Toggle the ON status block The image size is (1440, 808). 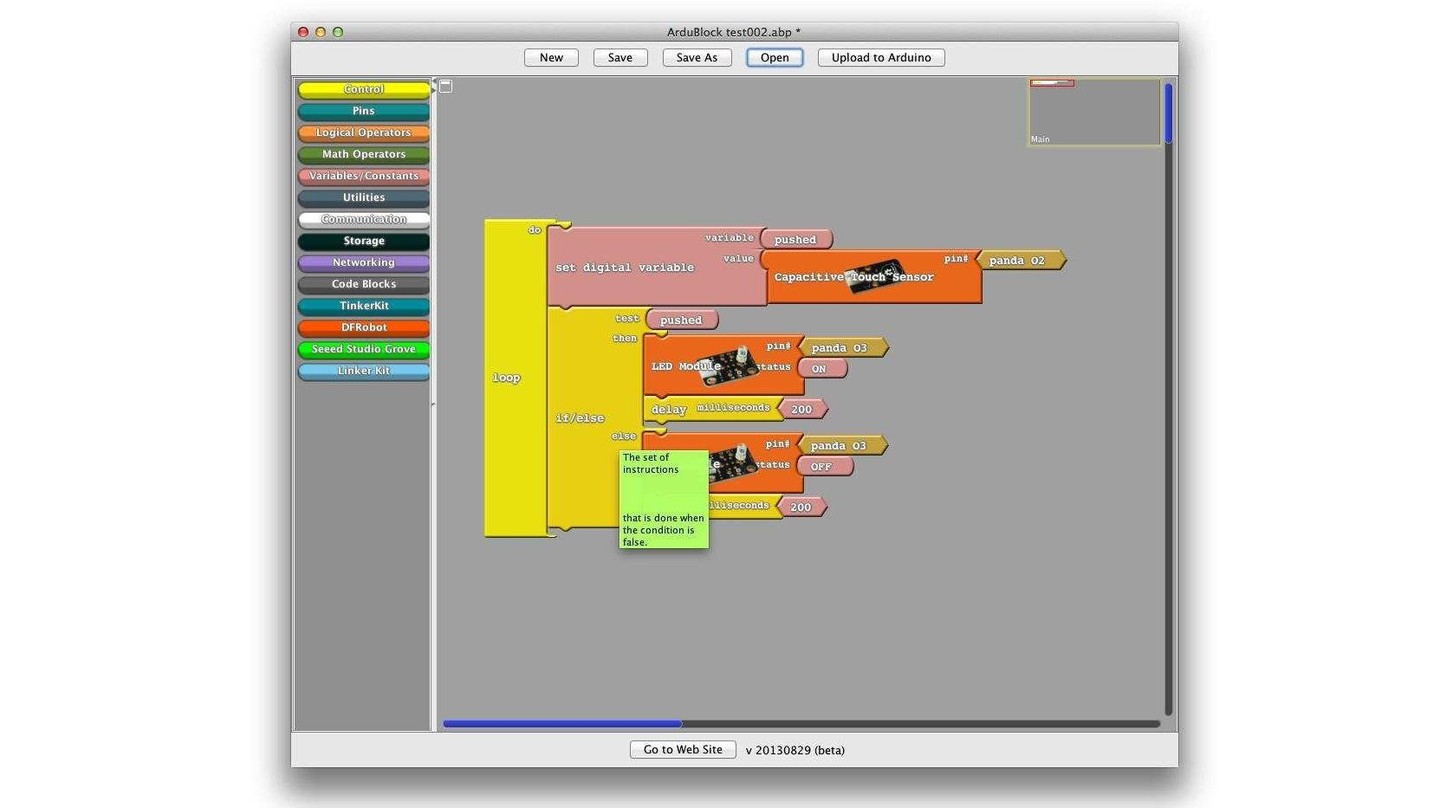point(820,369)
